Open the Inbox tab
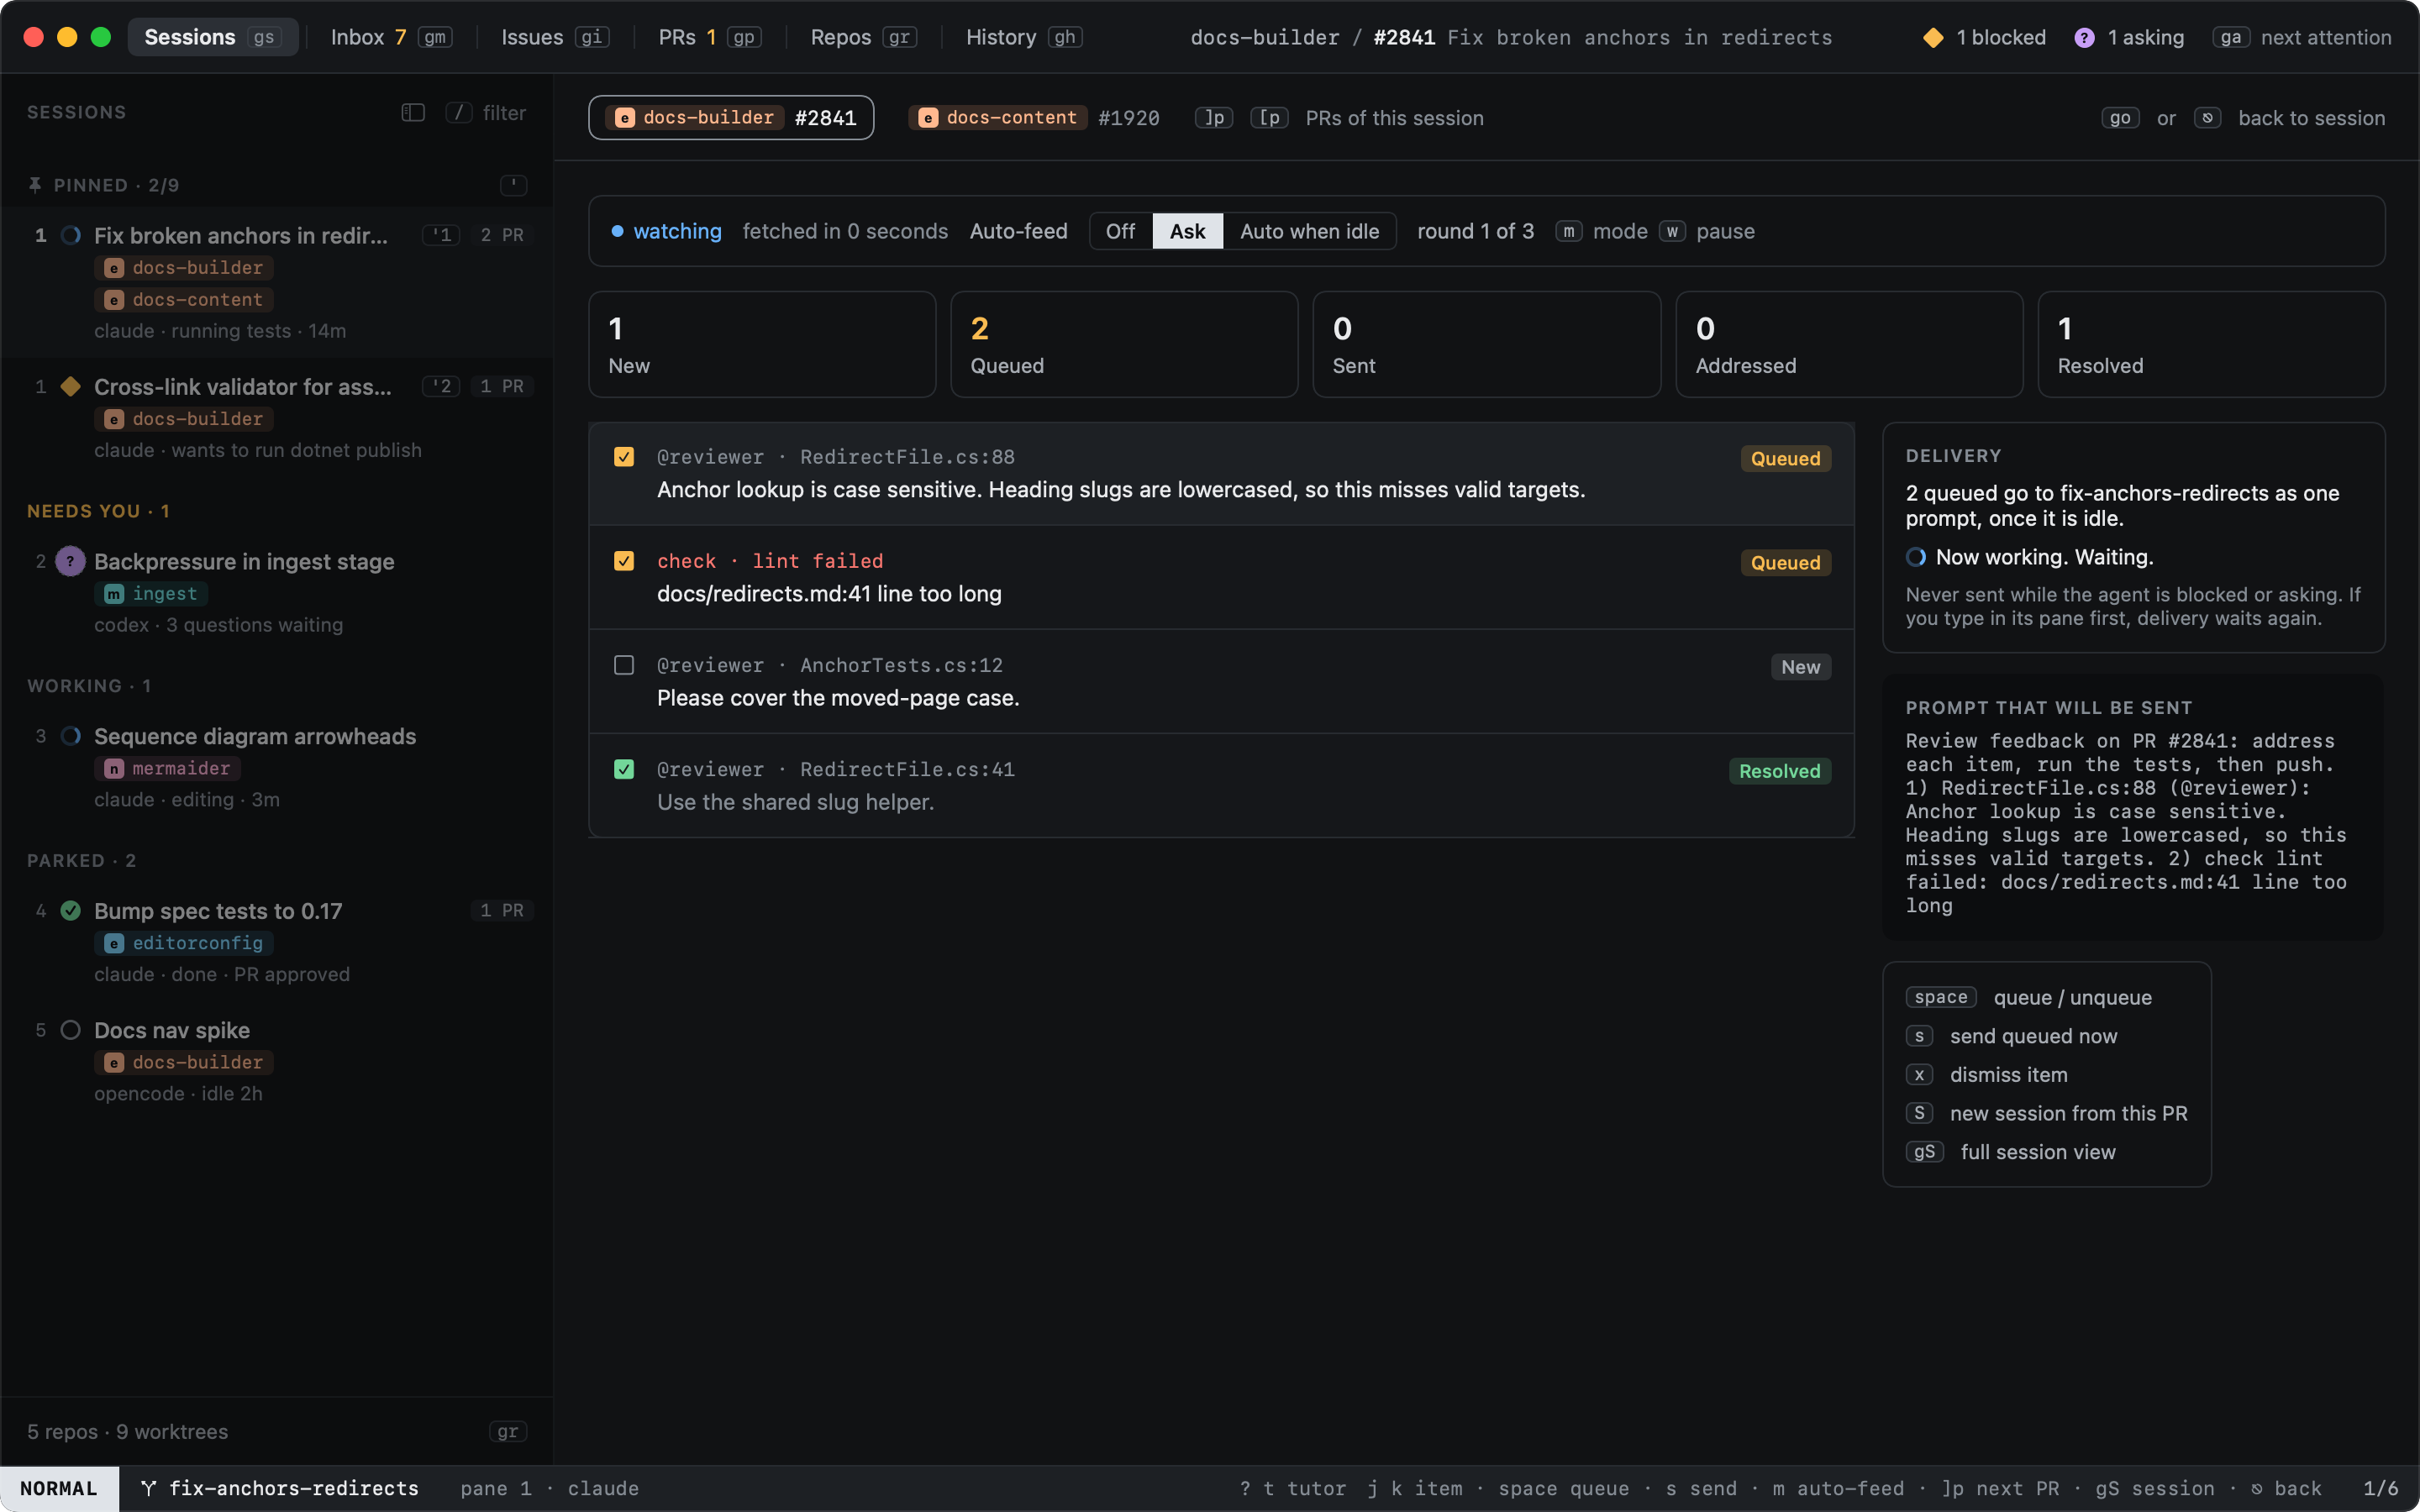The height and width of the screenshot is (1512, 2420). pos(391,37)
